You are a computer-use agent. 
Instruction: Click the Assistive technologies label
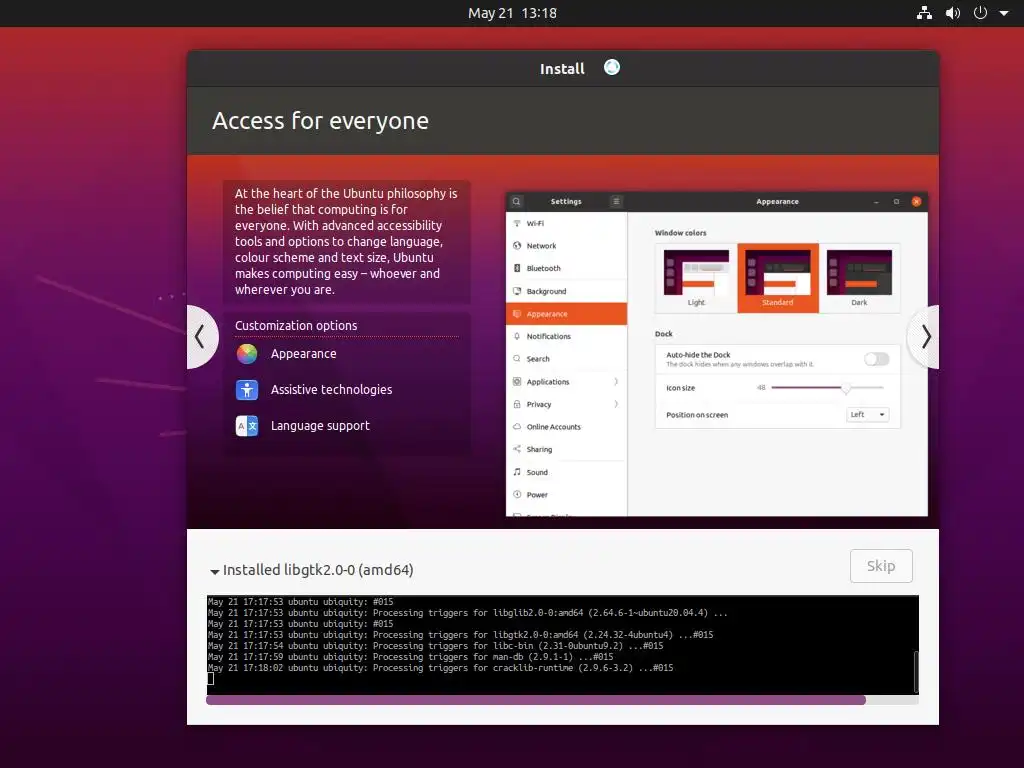click(332, 389)
